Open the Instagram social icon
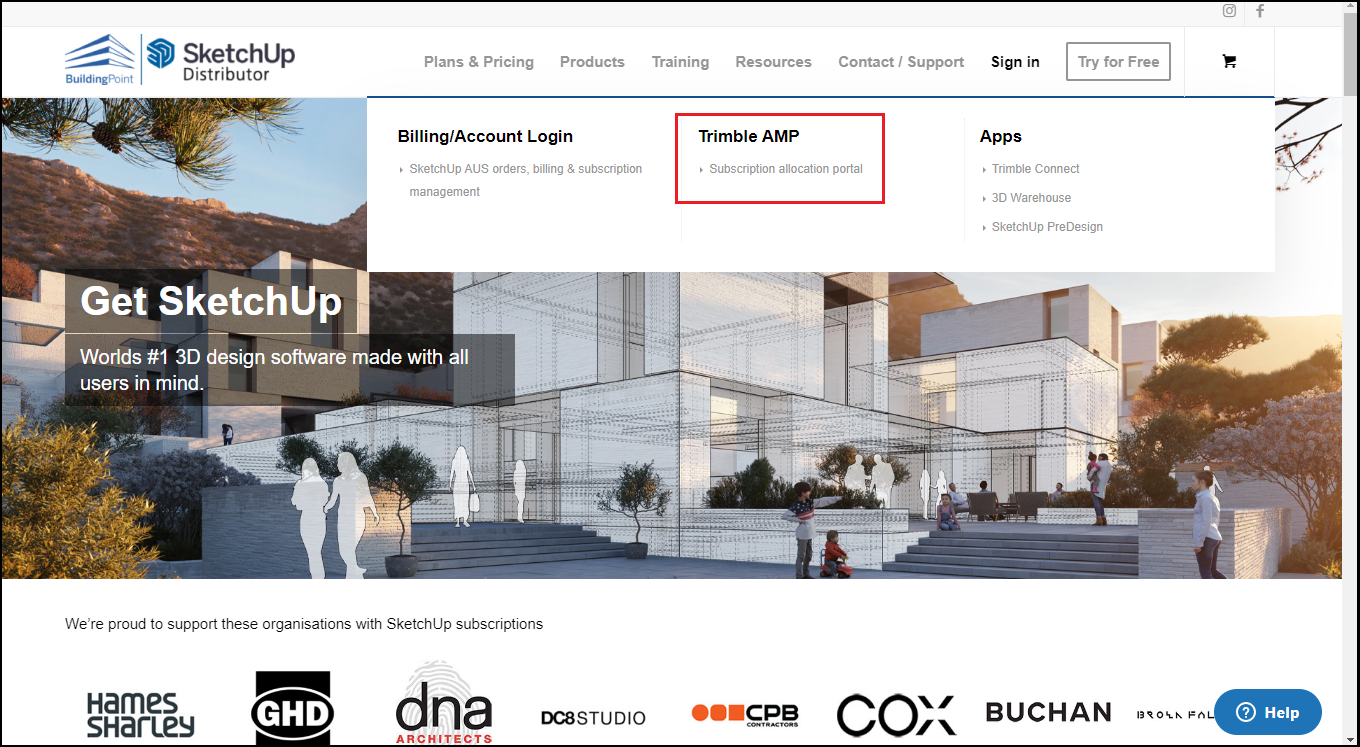The height and width of the screenshot is (747, 1360). (1229, 11)
